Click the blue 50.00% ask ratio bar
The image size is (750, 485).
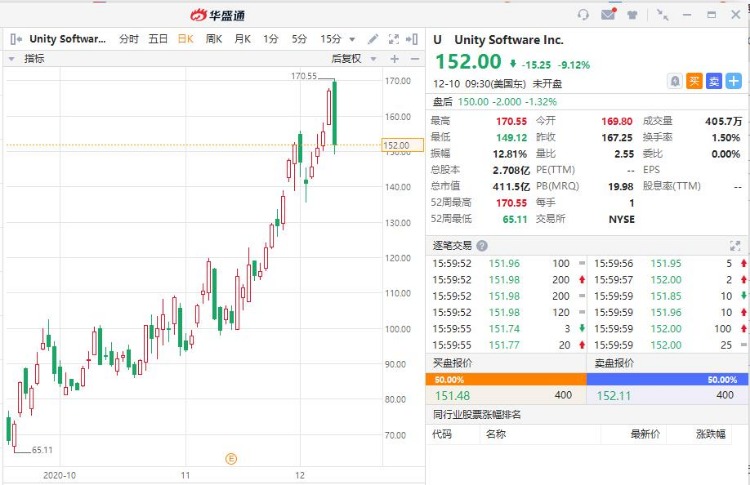667,379
